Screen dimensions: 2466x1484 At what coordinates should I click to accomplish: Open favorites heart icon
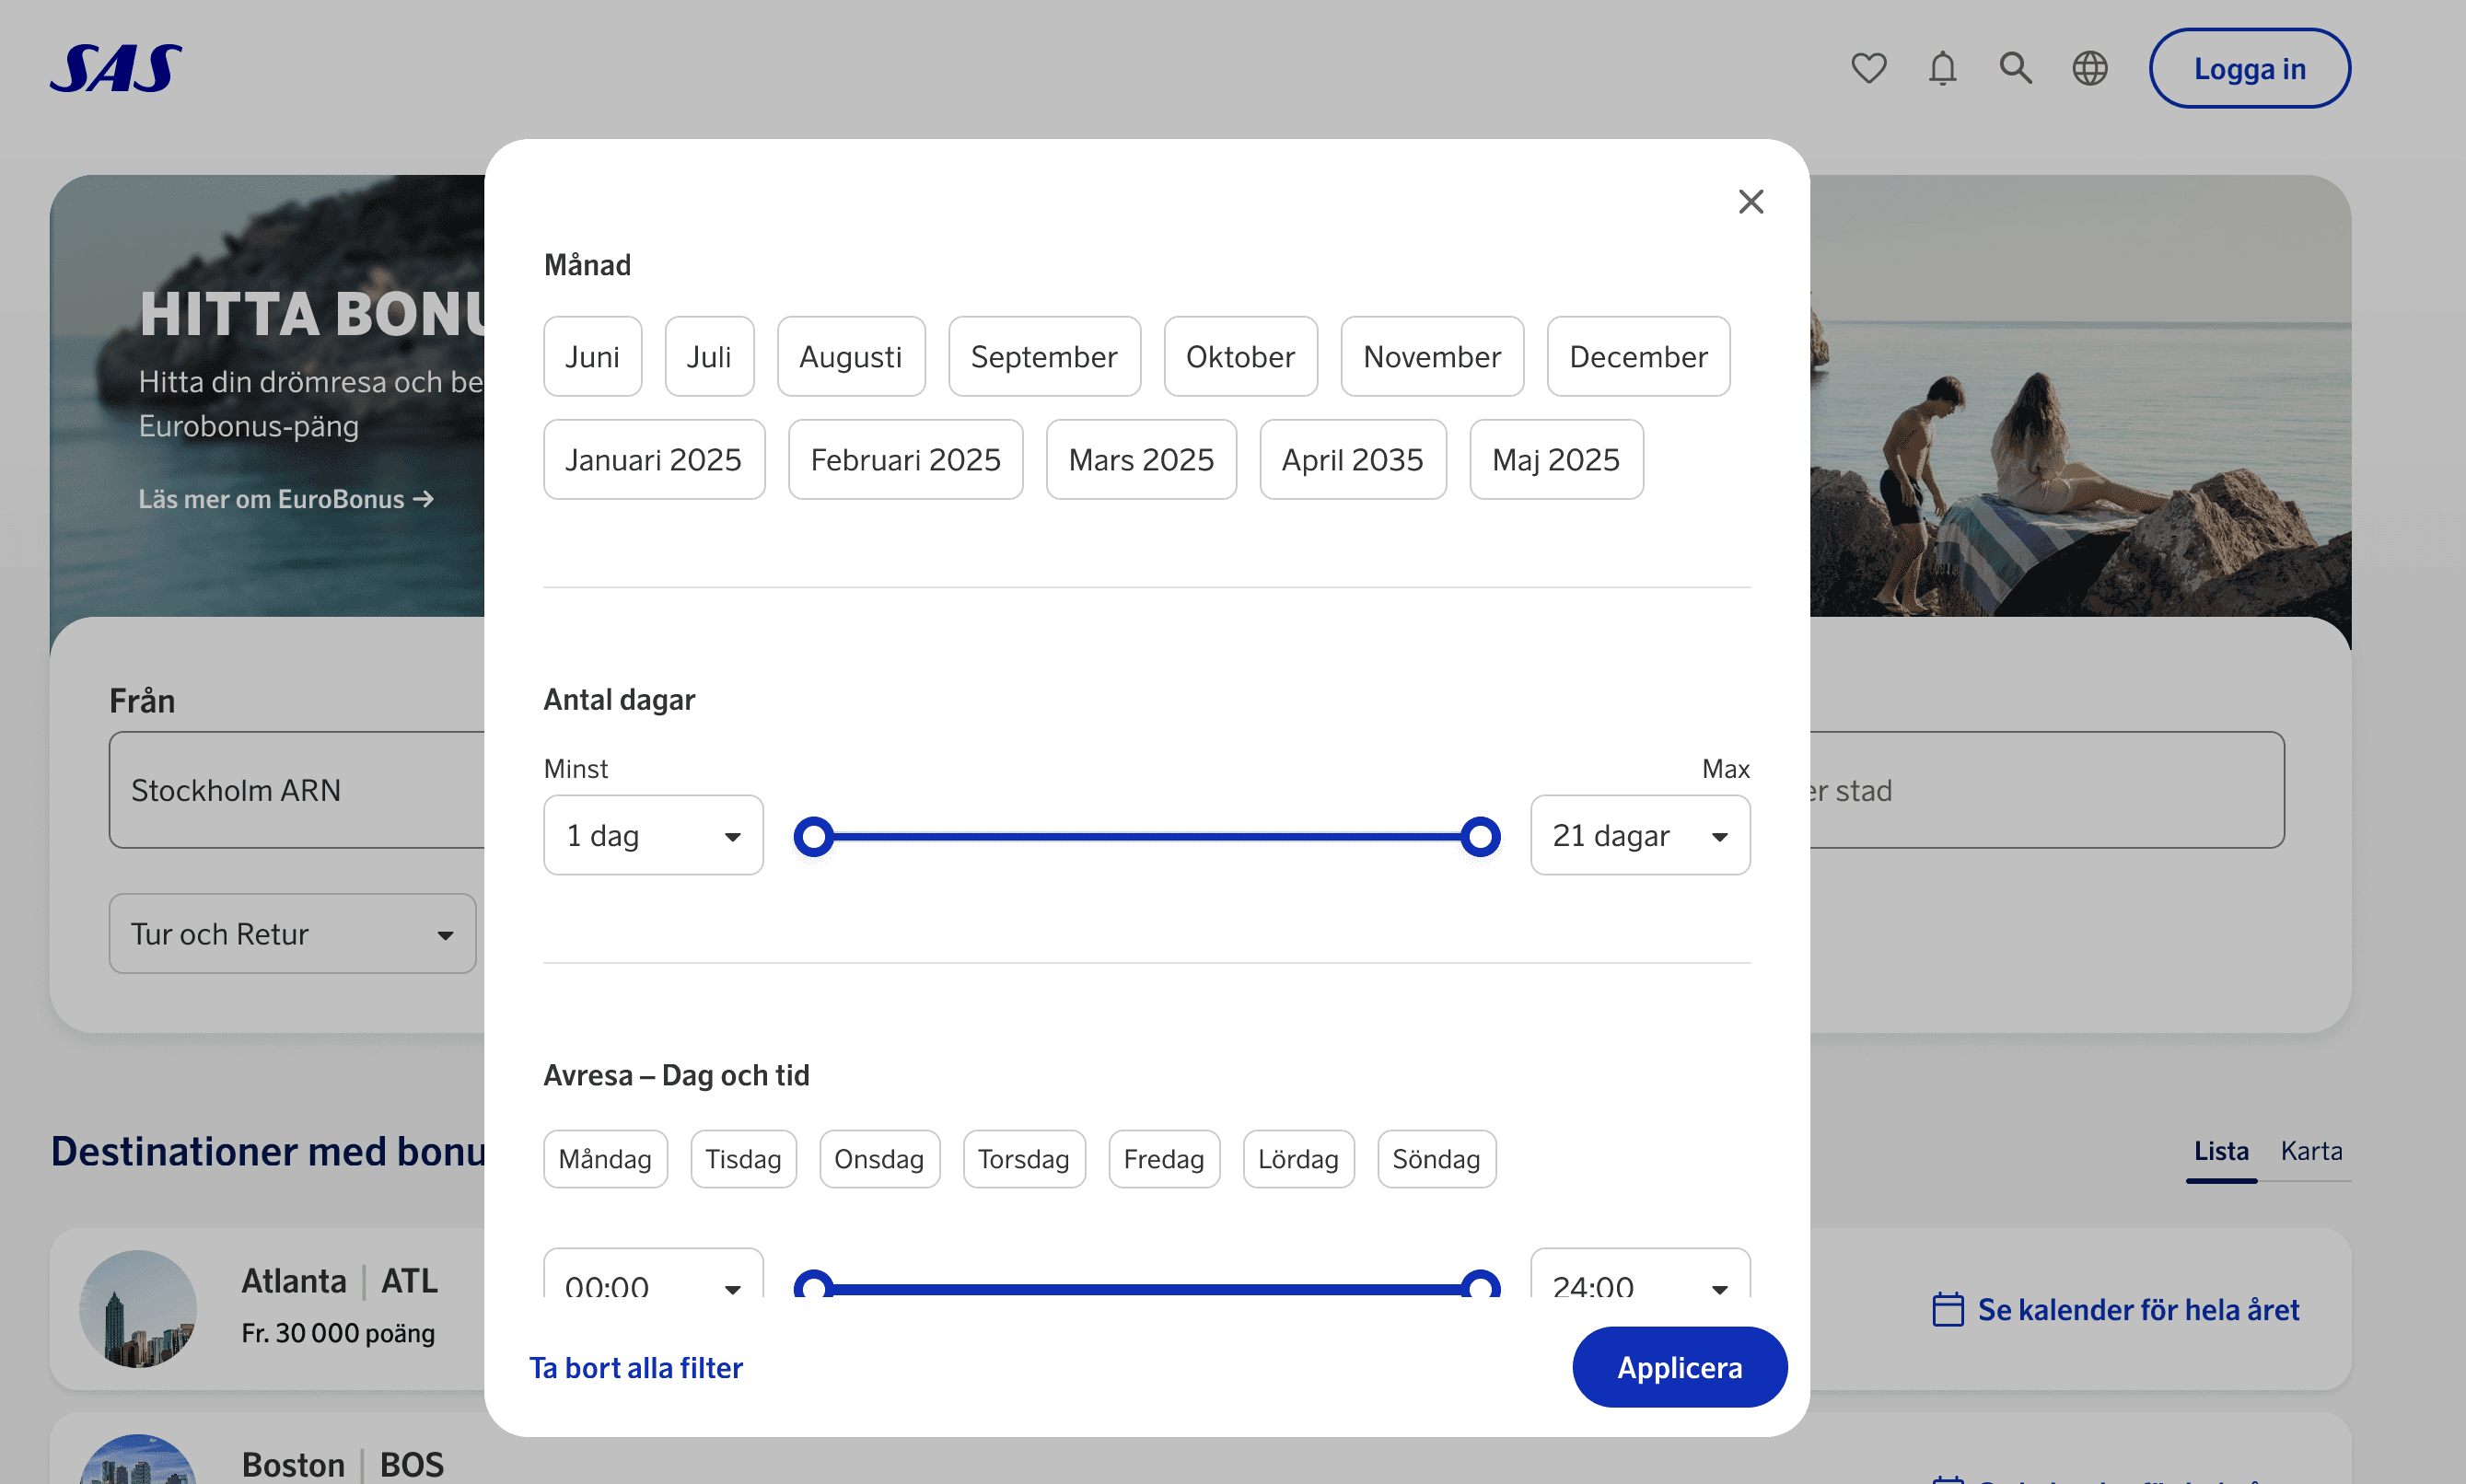[x=1868, y=68]
